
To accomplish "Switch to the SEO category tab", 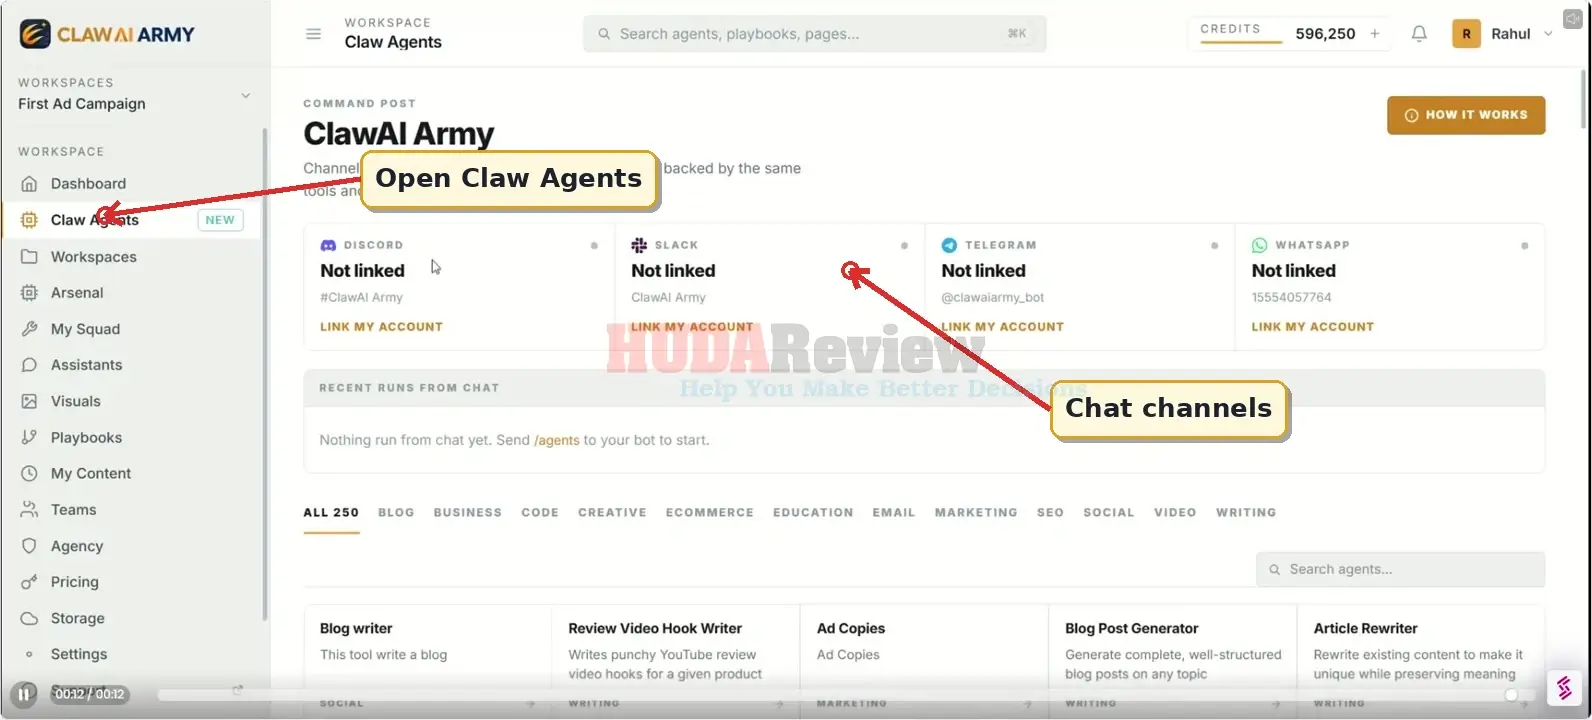I will pos(1050,513).
